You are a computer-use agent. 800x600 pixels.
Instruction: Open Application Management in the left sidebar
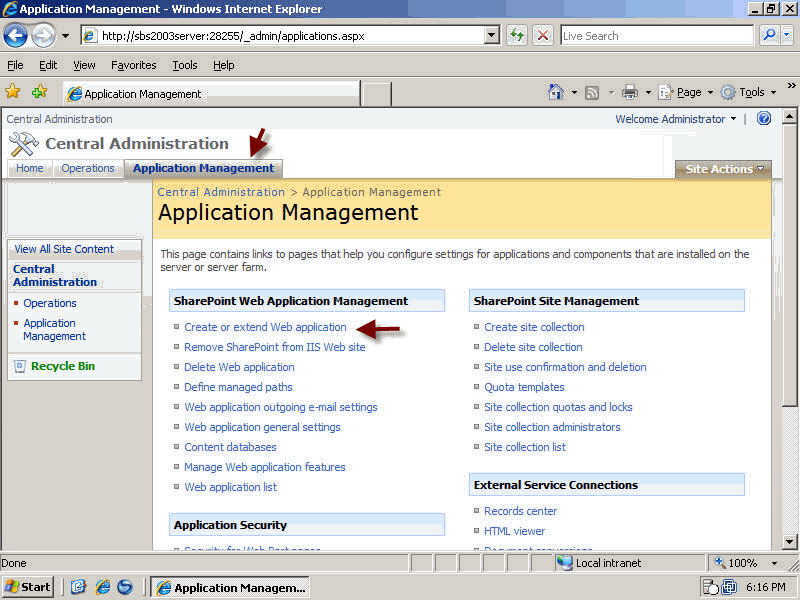point(55,330)
